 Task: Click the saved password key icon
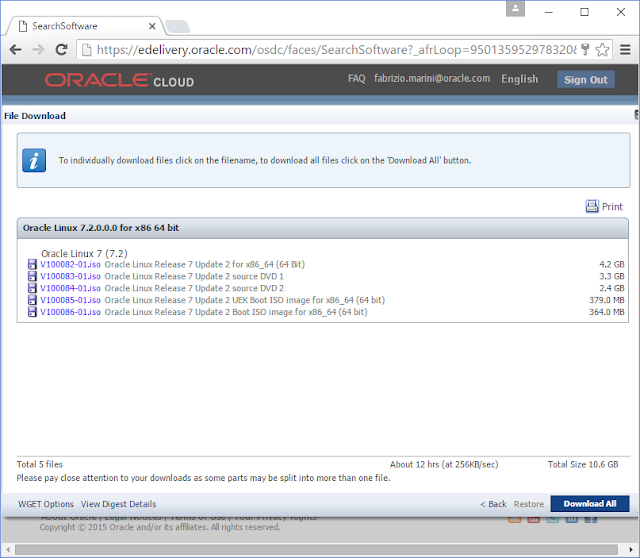585,50
